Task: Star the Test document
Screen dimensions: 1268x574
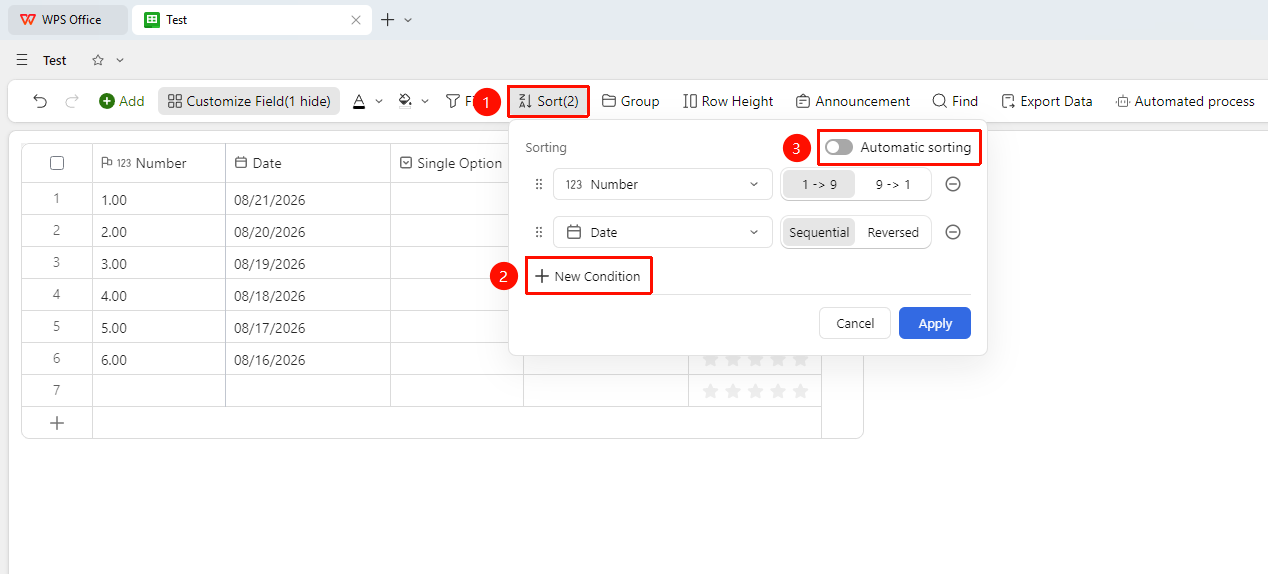Action: click(x=98, y=60)
